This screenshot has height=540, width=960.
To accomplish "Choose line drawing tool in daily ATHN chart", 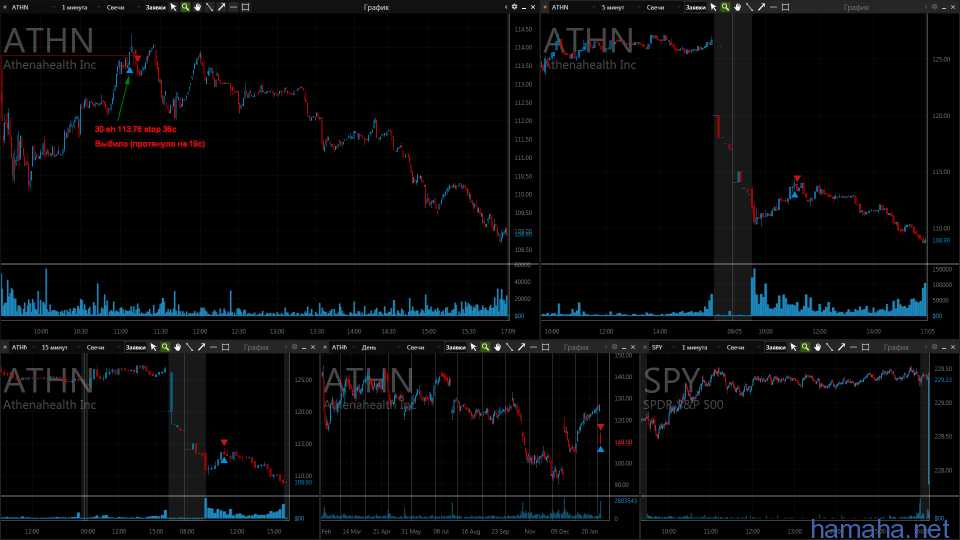I will (509, 347).
